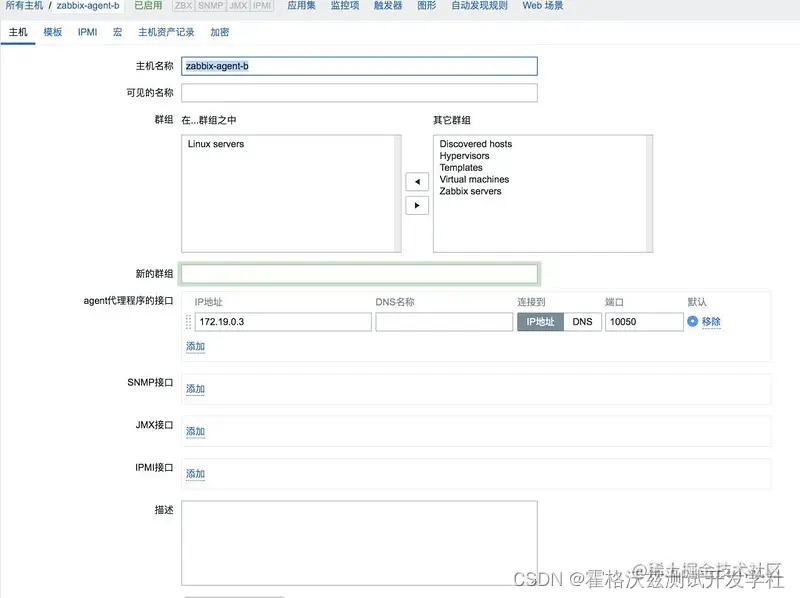This screenshot has height=598, width=800.
Task: Switch to the 模板 tab
Action: coord(51,32)
